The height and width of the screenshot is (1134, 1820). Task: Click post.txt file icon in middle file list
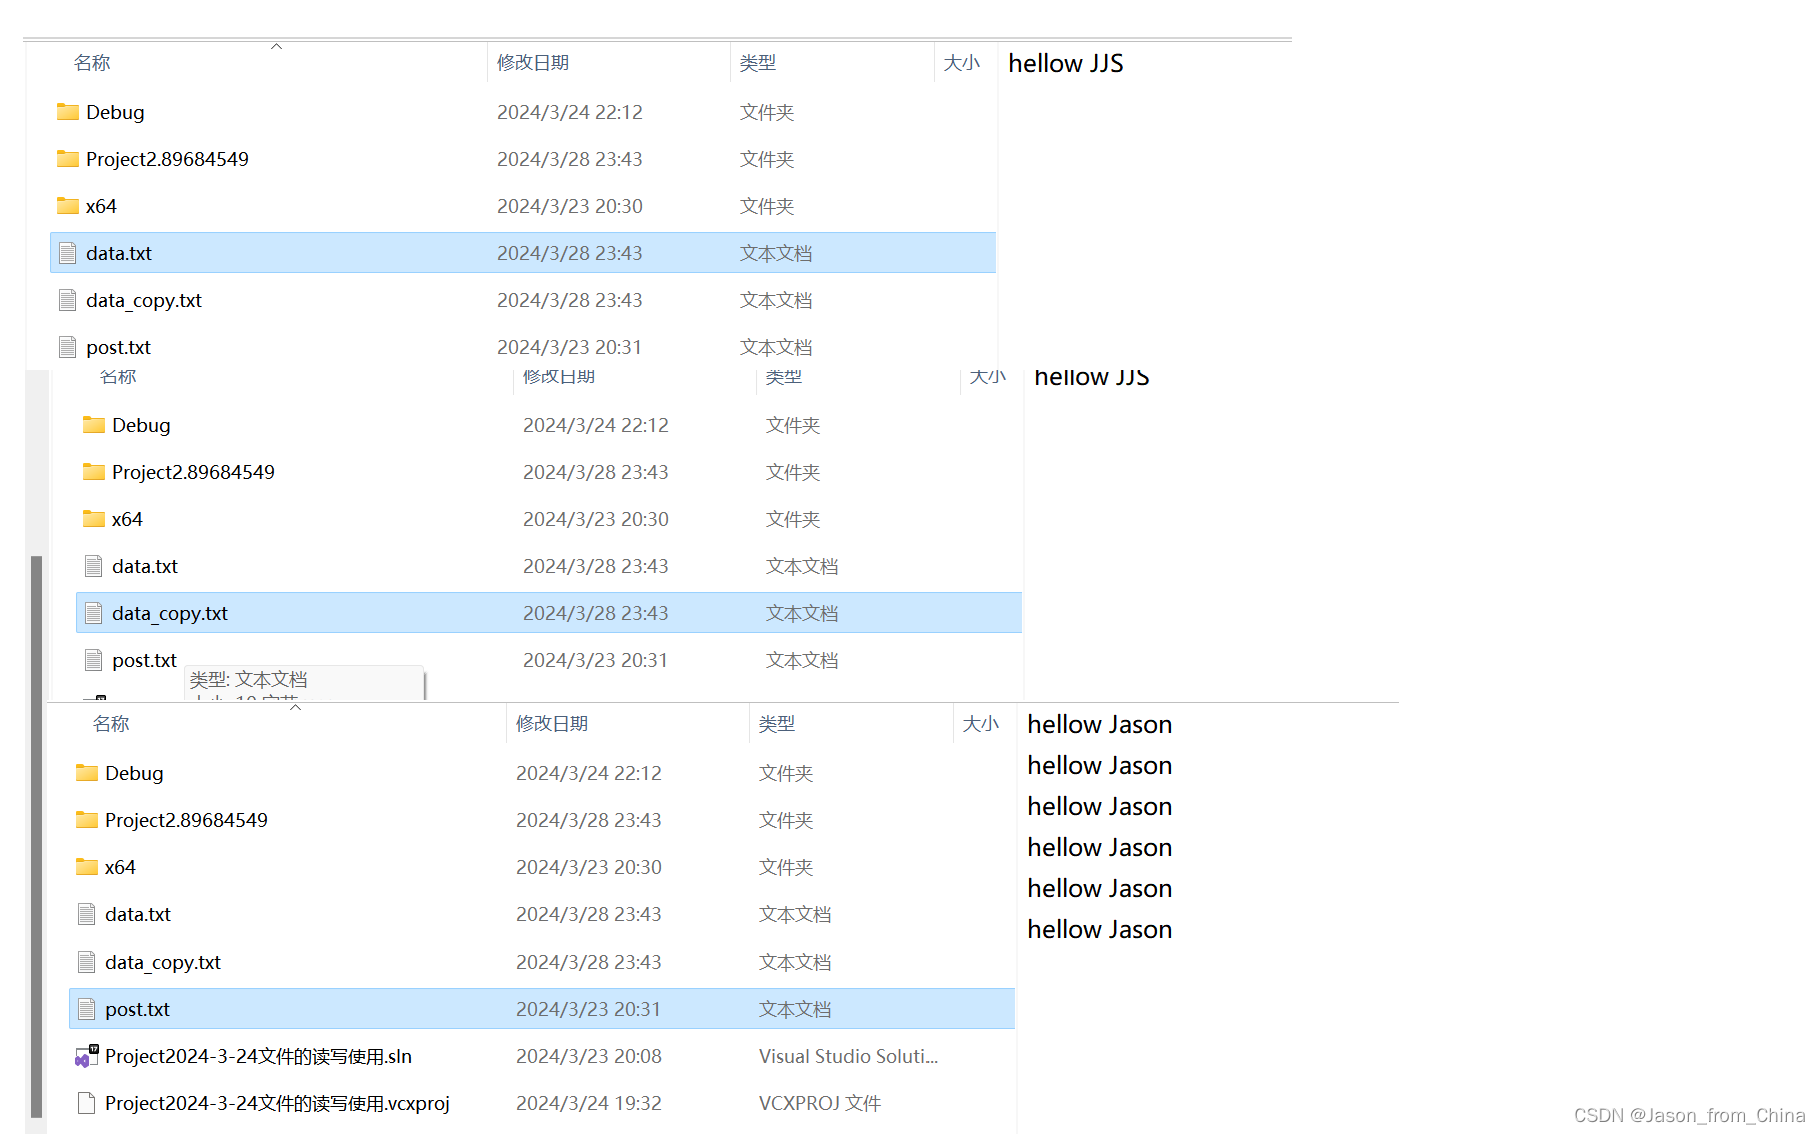point(94,660)
